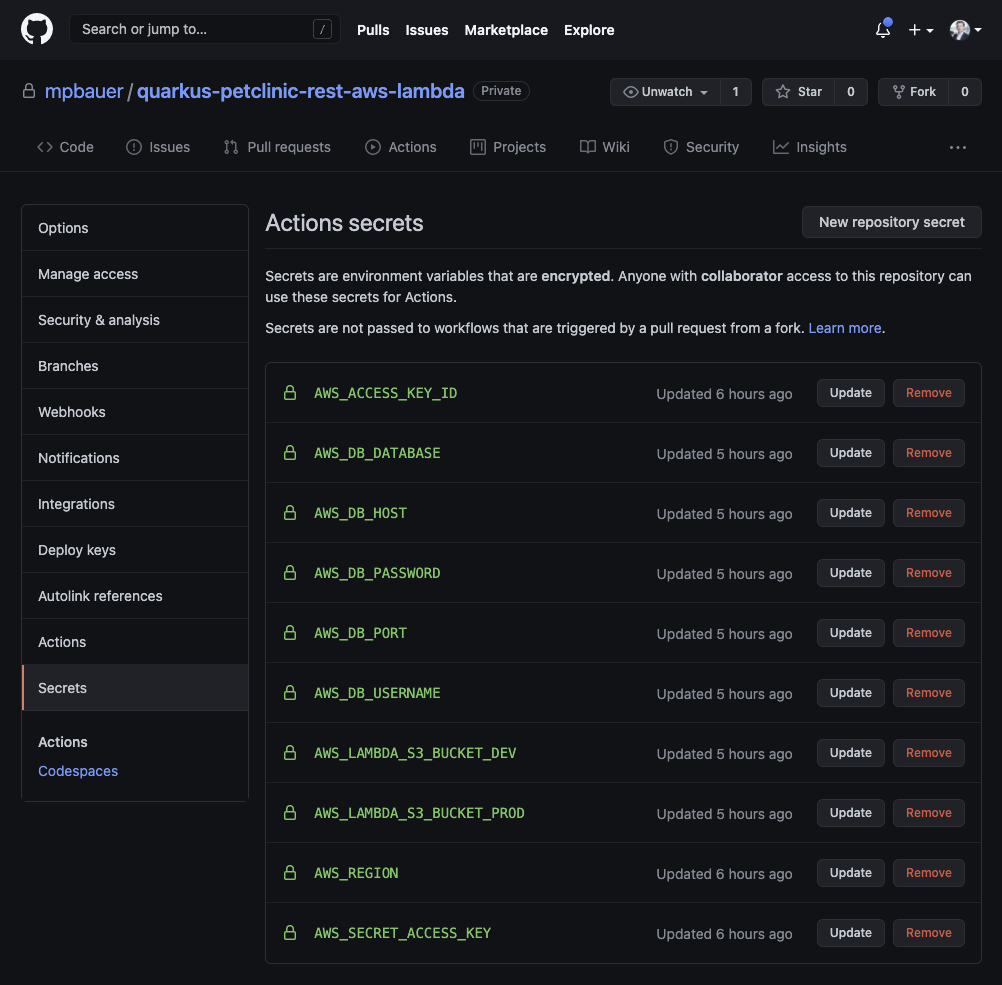Update the AWS_LAMBDA_S3_BUCKET_DEV secret
This screenshot has width=1002, height=985.
pyautogui.click(x=851, y=753)
